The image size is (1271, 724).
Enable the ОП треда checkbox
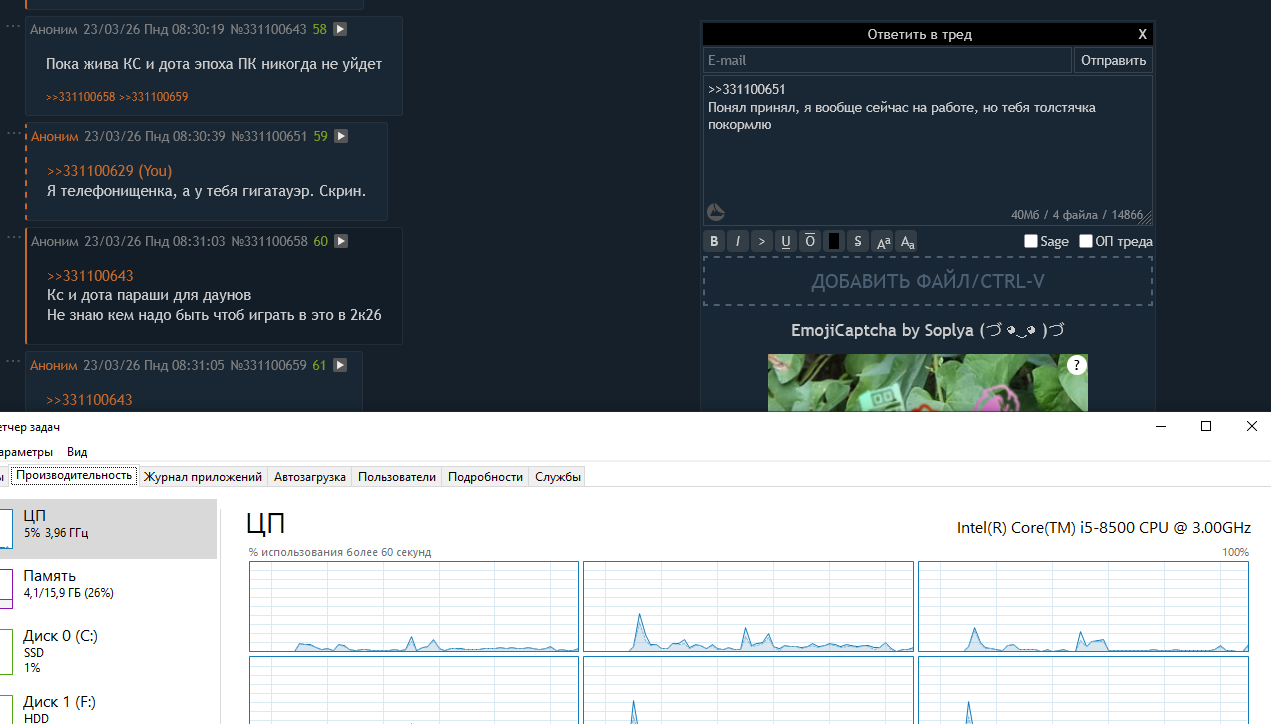(1086, 241)
